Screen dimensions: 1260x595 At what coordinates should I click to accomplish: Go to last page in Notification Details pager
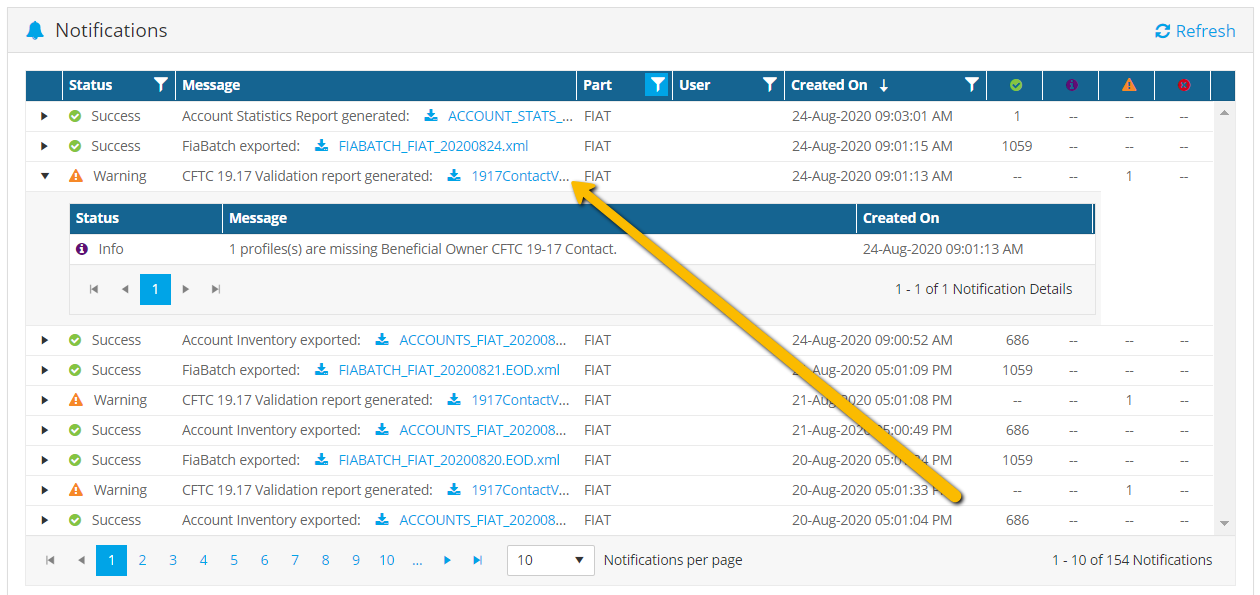(x=216, y=289)
